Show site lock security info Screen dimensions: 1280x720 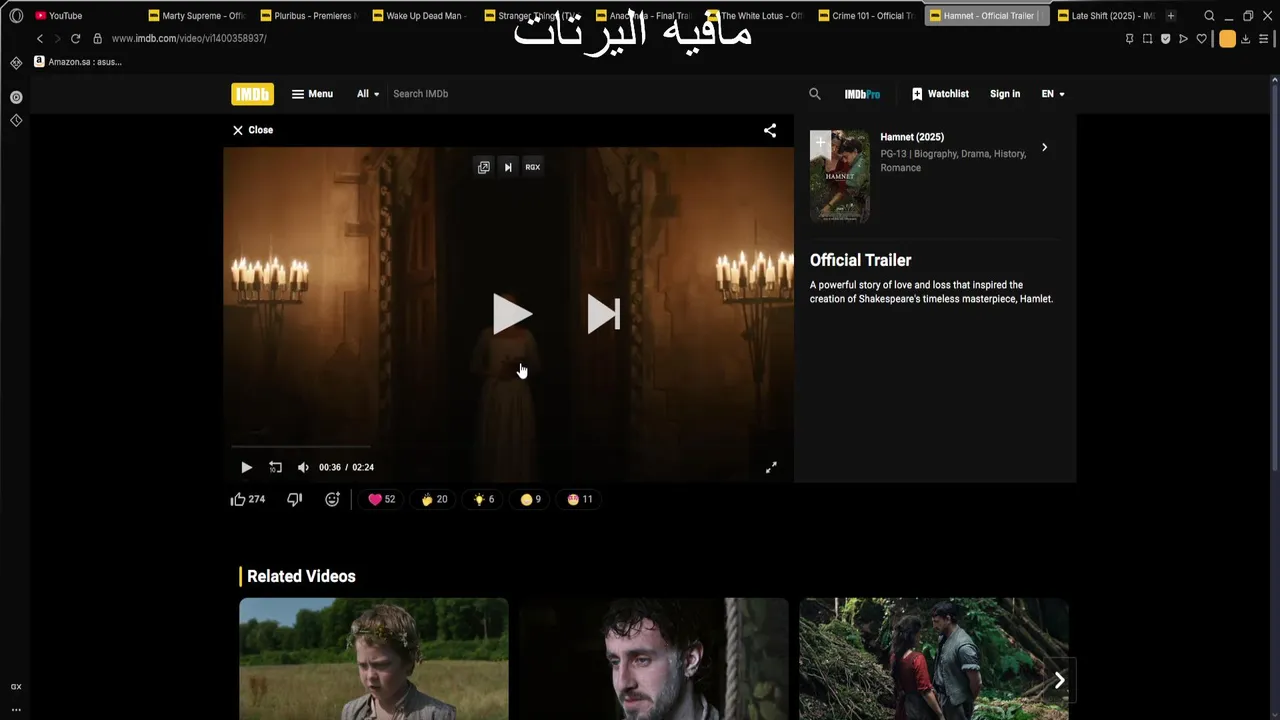(97, 39)
